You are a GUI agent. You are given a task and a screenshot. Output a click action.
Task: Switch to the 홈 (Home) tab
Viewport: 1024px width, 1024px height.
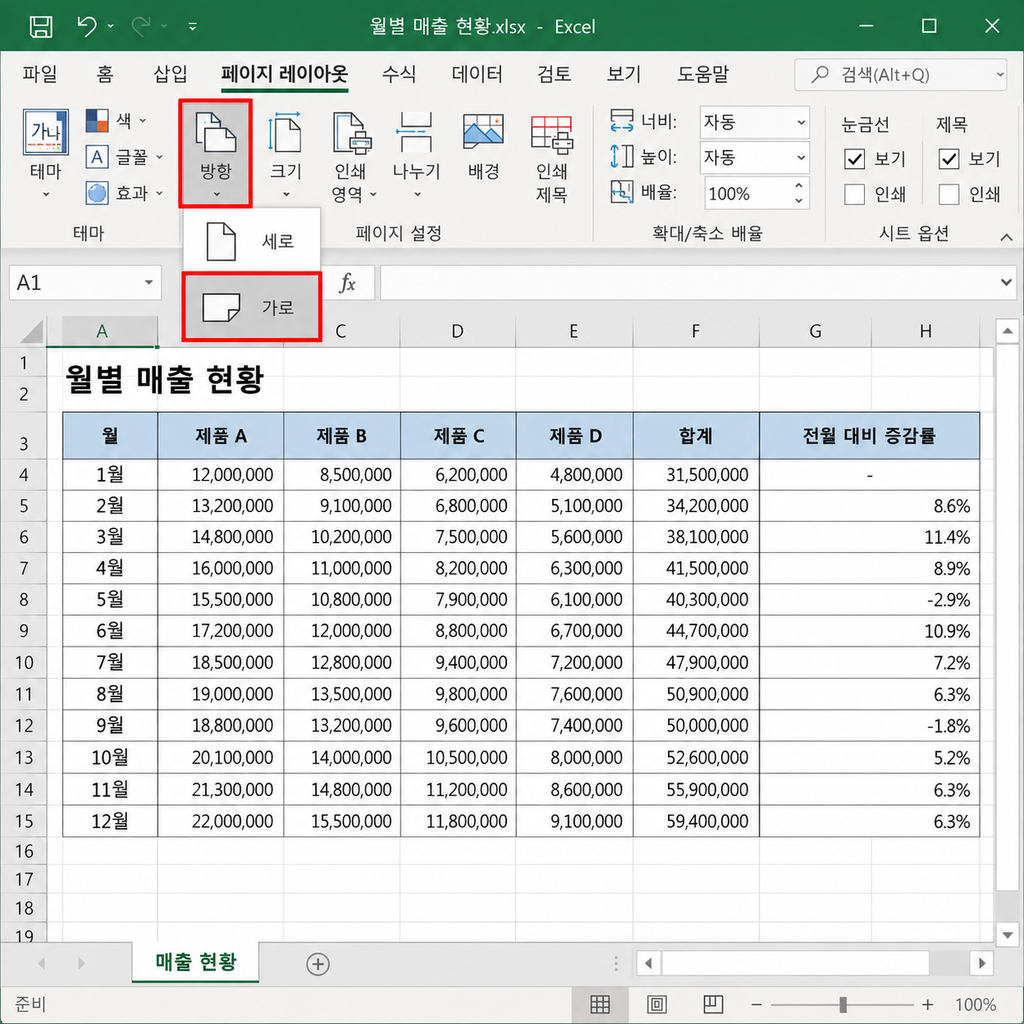click(x=104, y=74)
